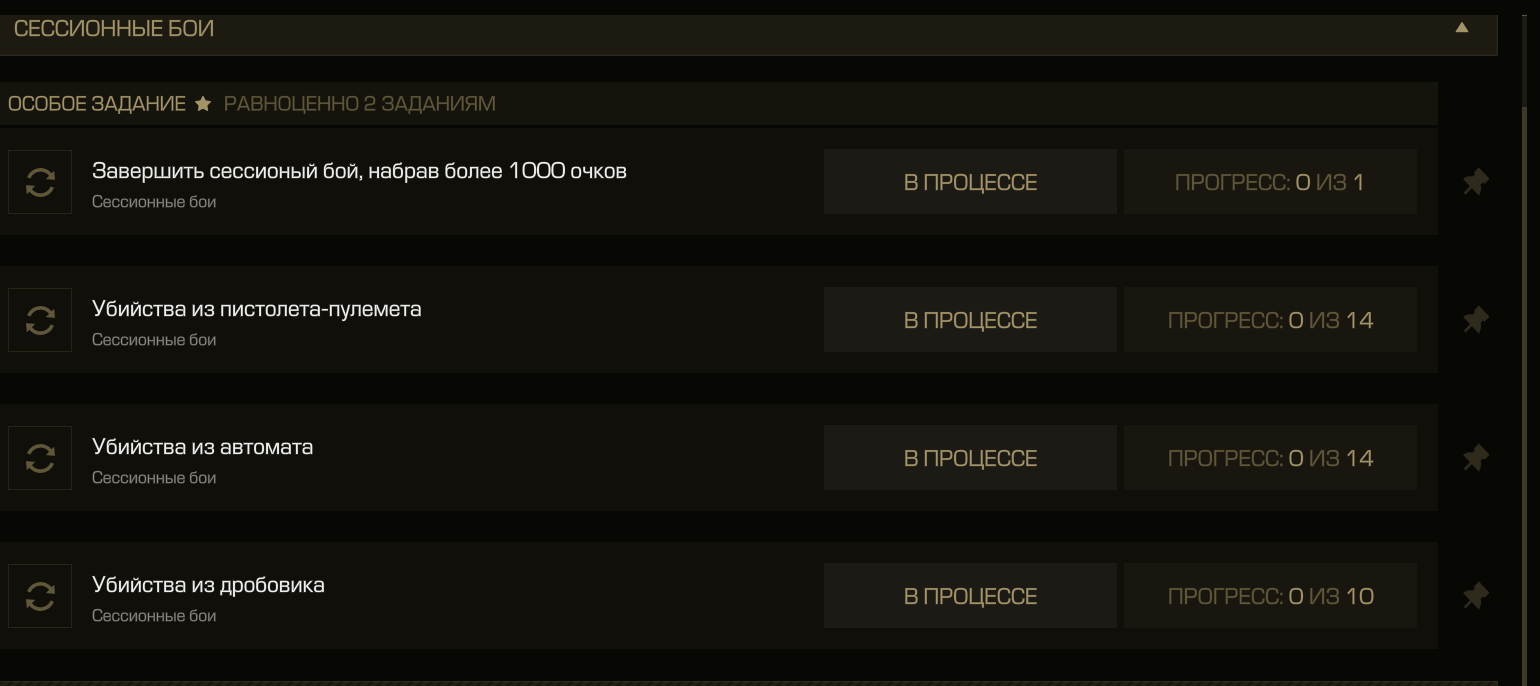This screenshot has height=686, width=1540.
Task: Open the Убийства из автомата task title
Action: tap(202, 447)
